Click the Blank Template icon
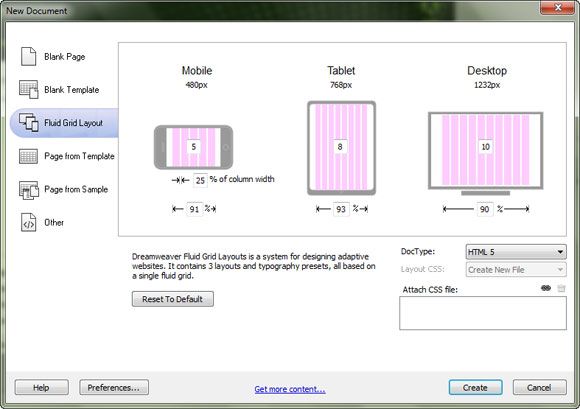Image resolution: width=580 pixels, height=409 pixels. 28,89
